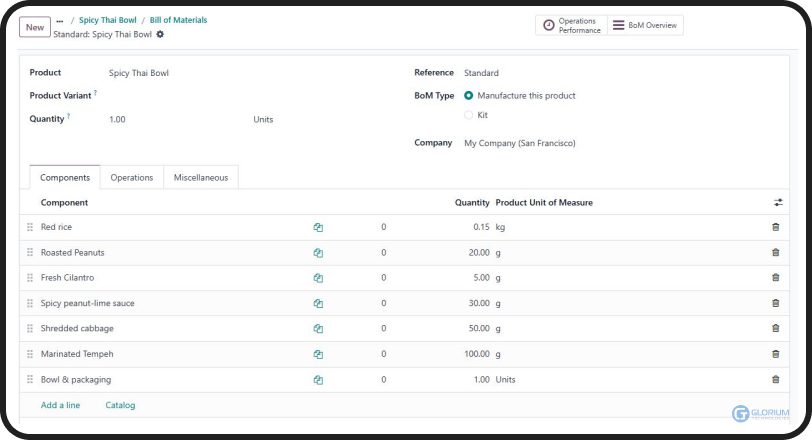The width and height of the screenshot is (812, 440).
Task: Grab the drag handle of Fresh Cilantro row
Action: pyautogui.click(x=30, y=277)
